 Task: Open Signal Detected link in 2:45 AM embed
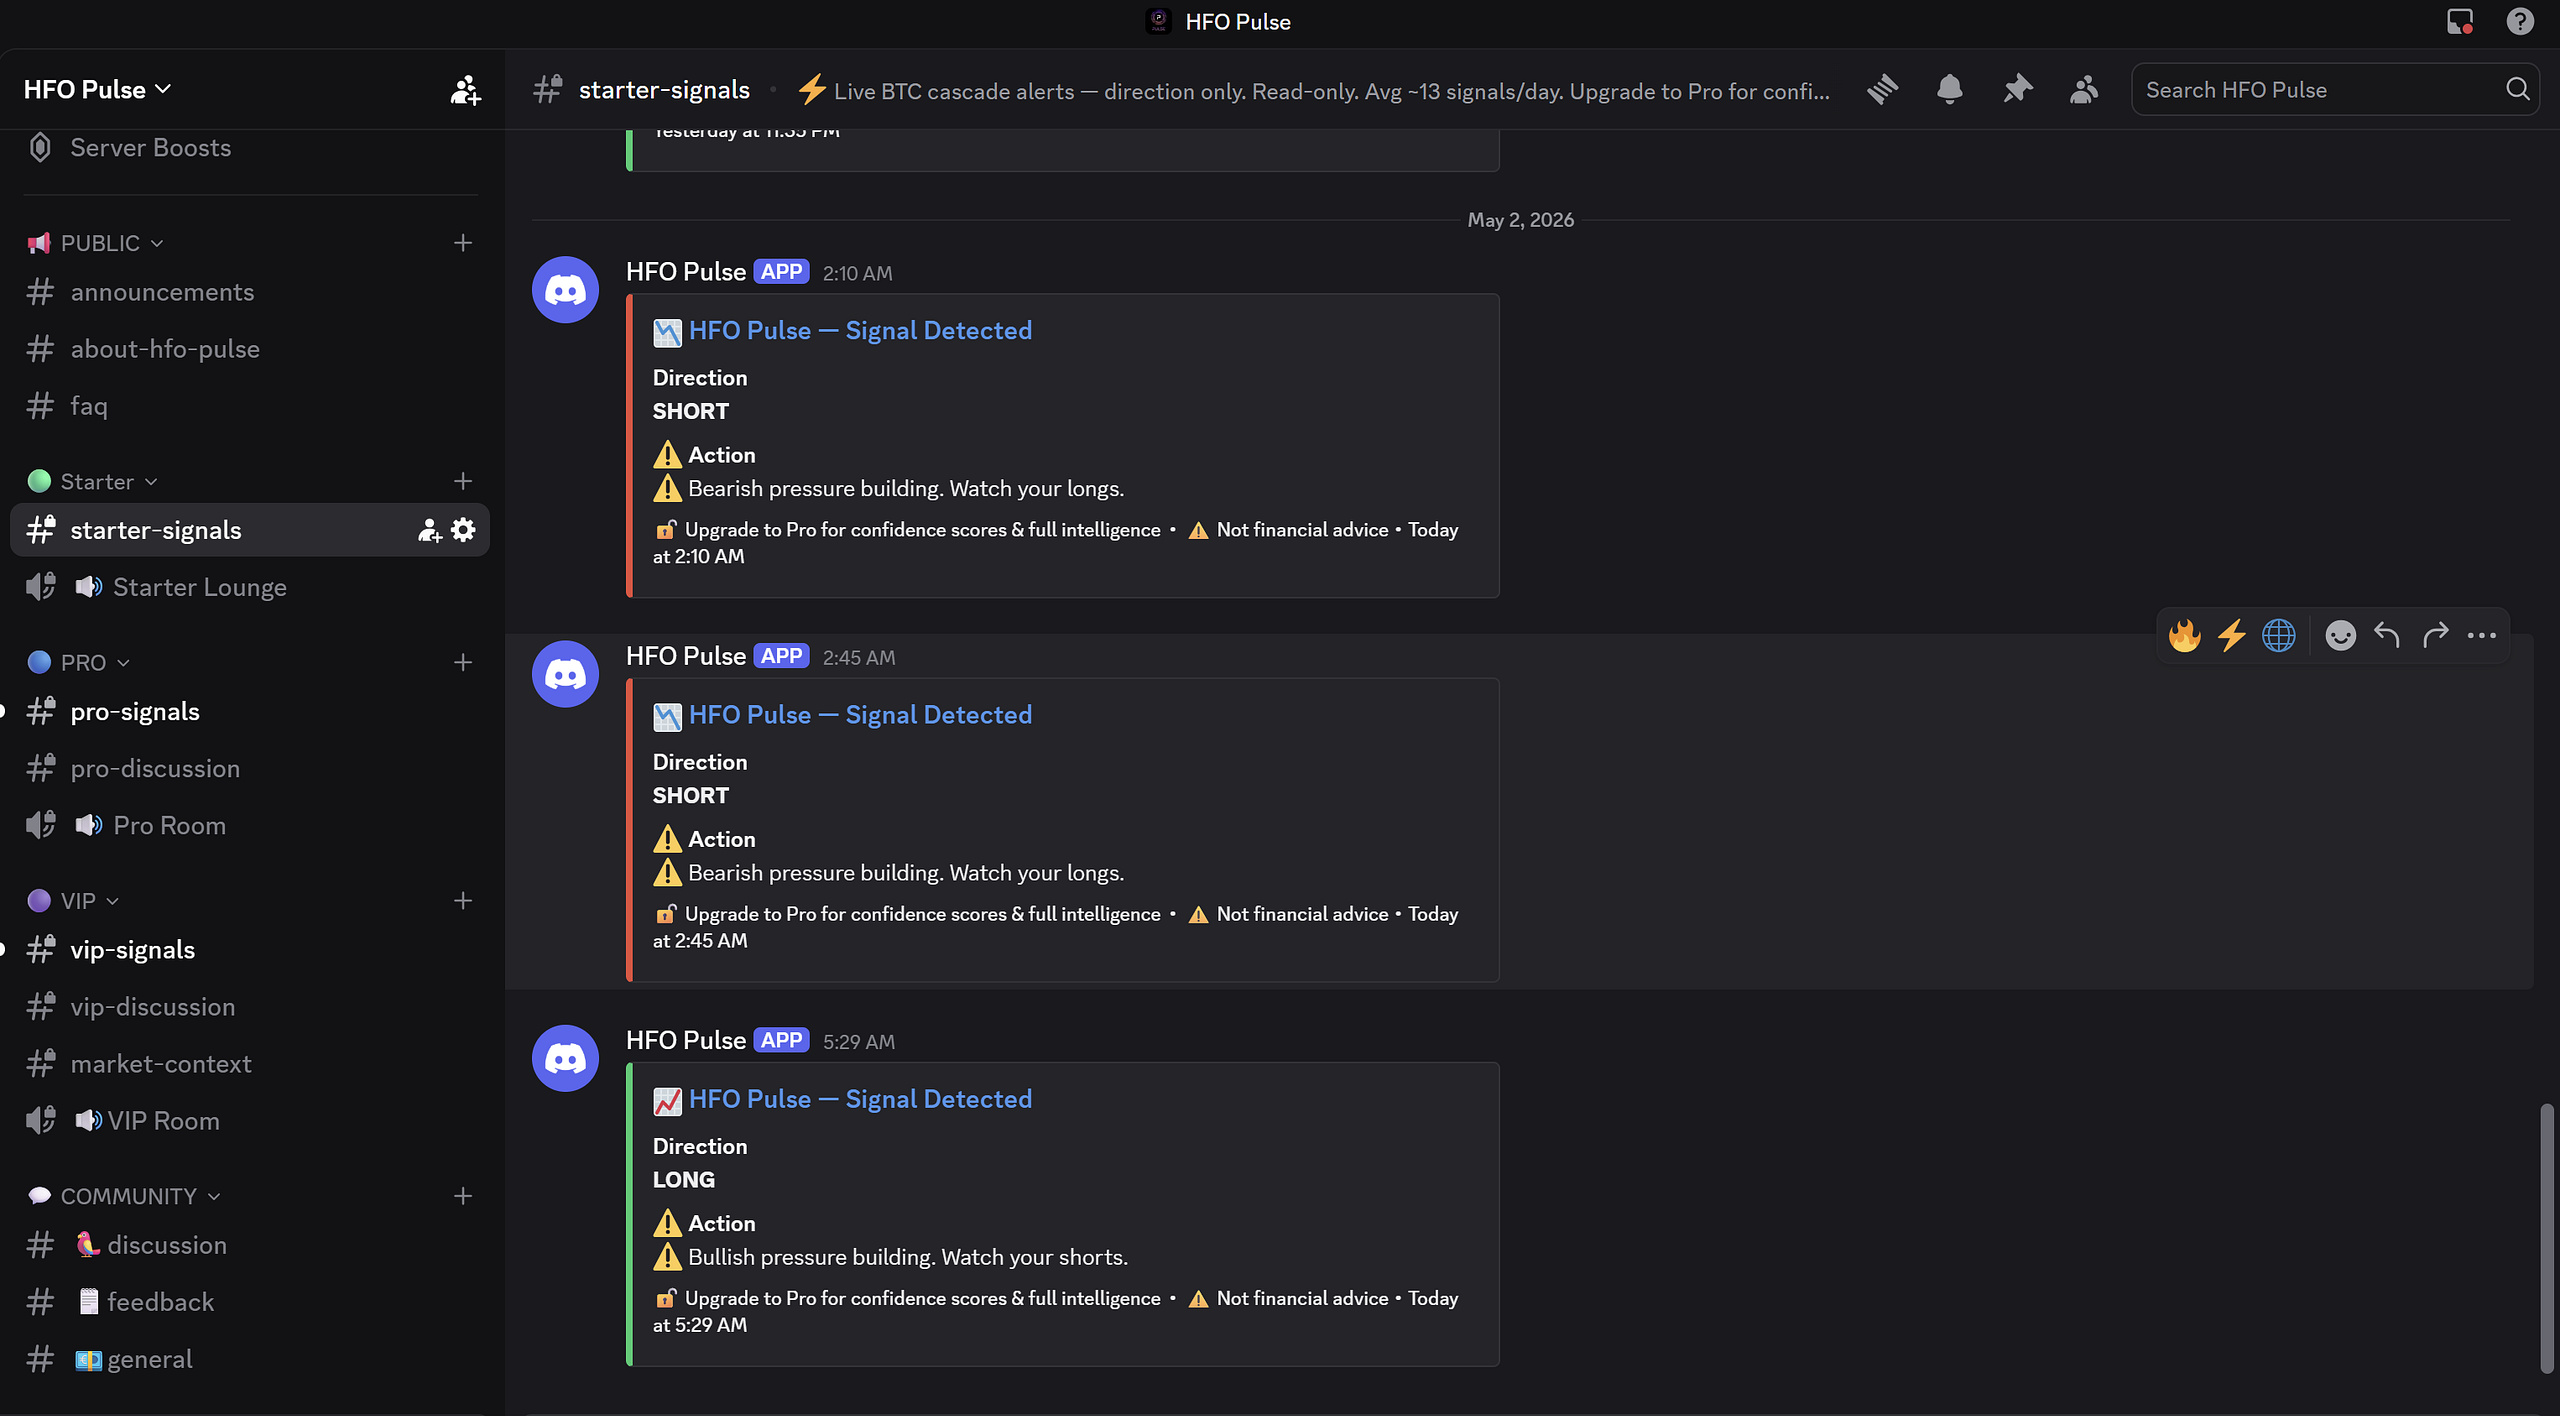click(860, 715)
